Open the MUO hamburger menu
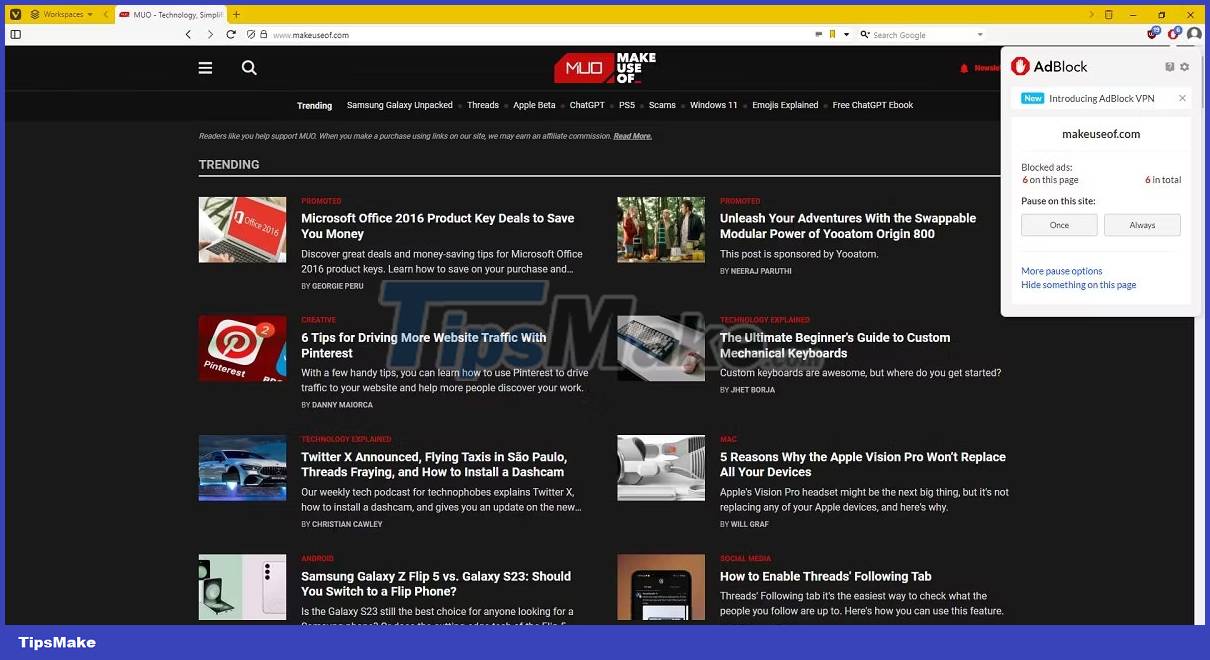Image resolution: width=1210 pixels, height=660 pixels. [205, 68]
